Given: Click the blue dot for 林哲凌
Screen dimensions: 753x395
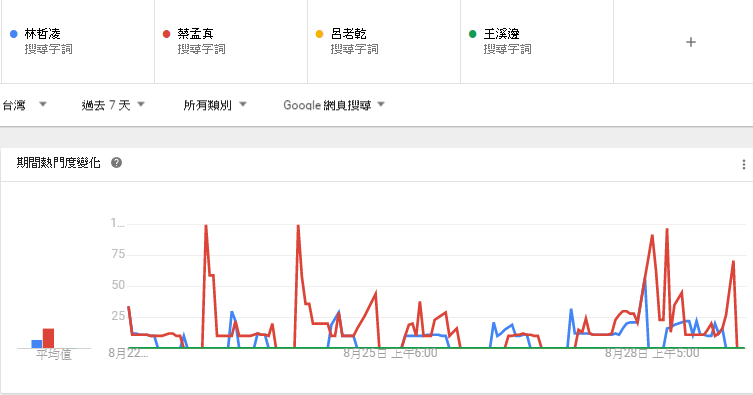Looking at the screenshot, I should pos(13,34).
